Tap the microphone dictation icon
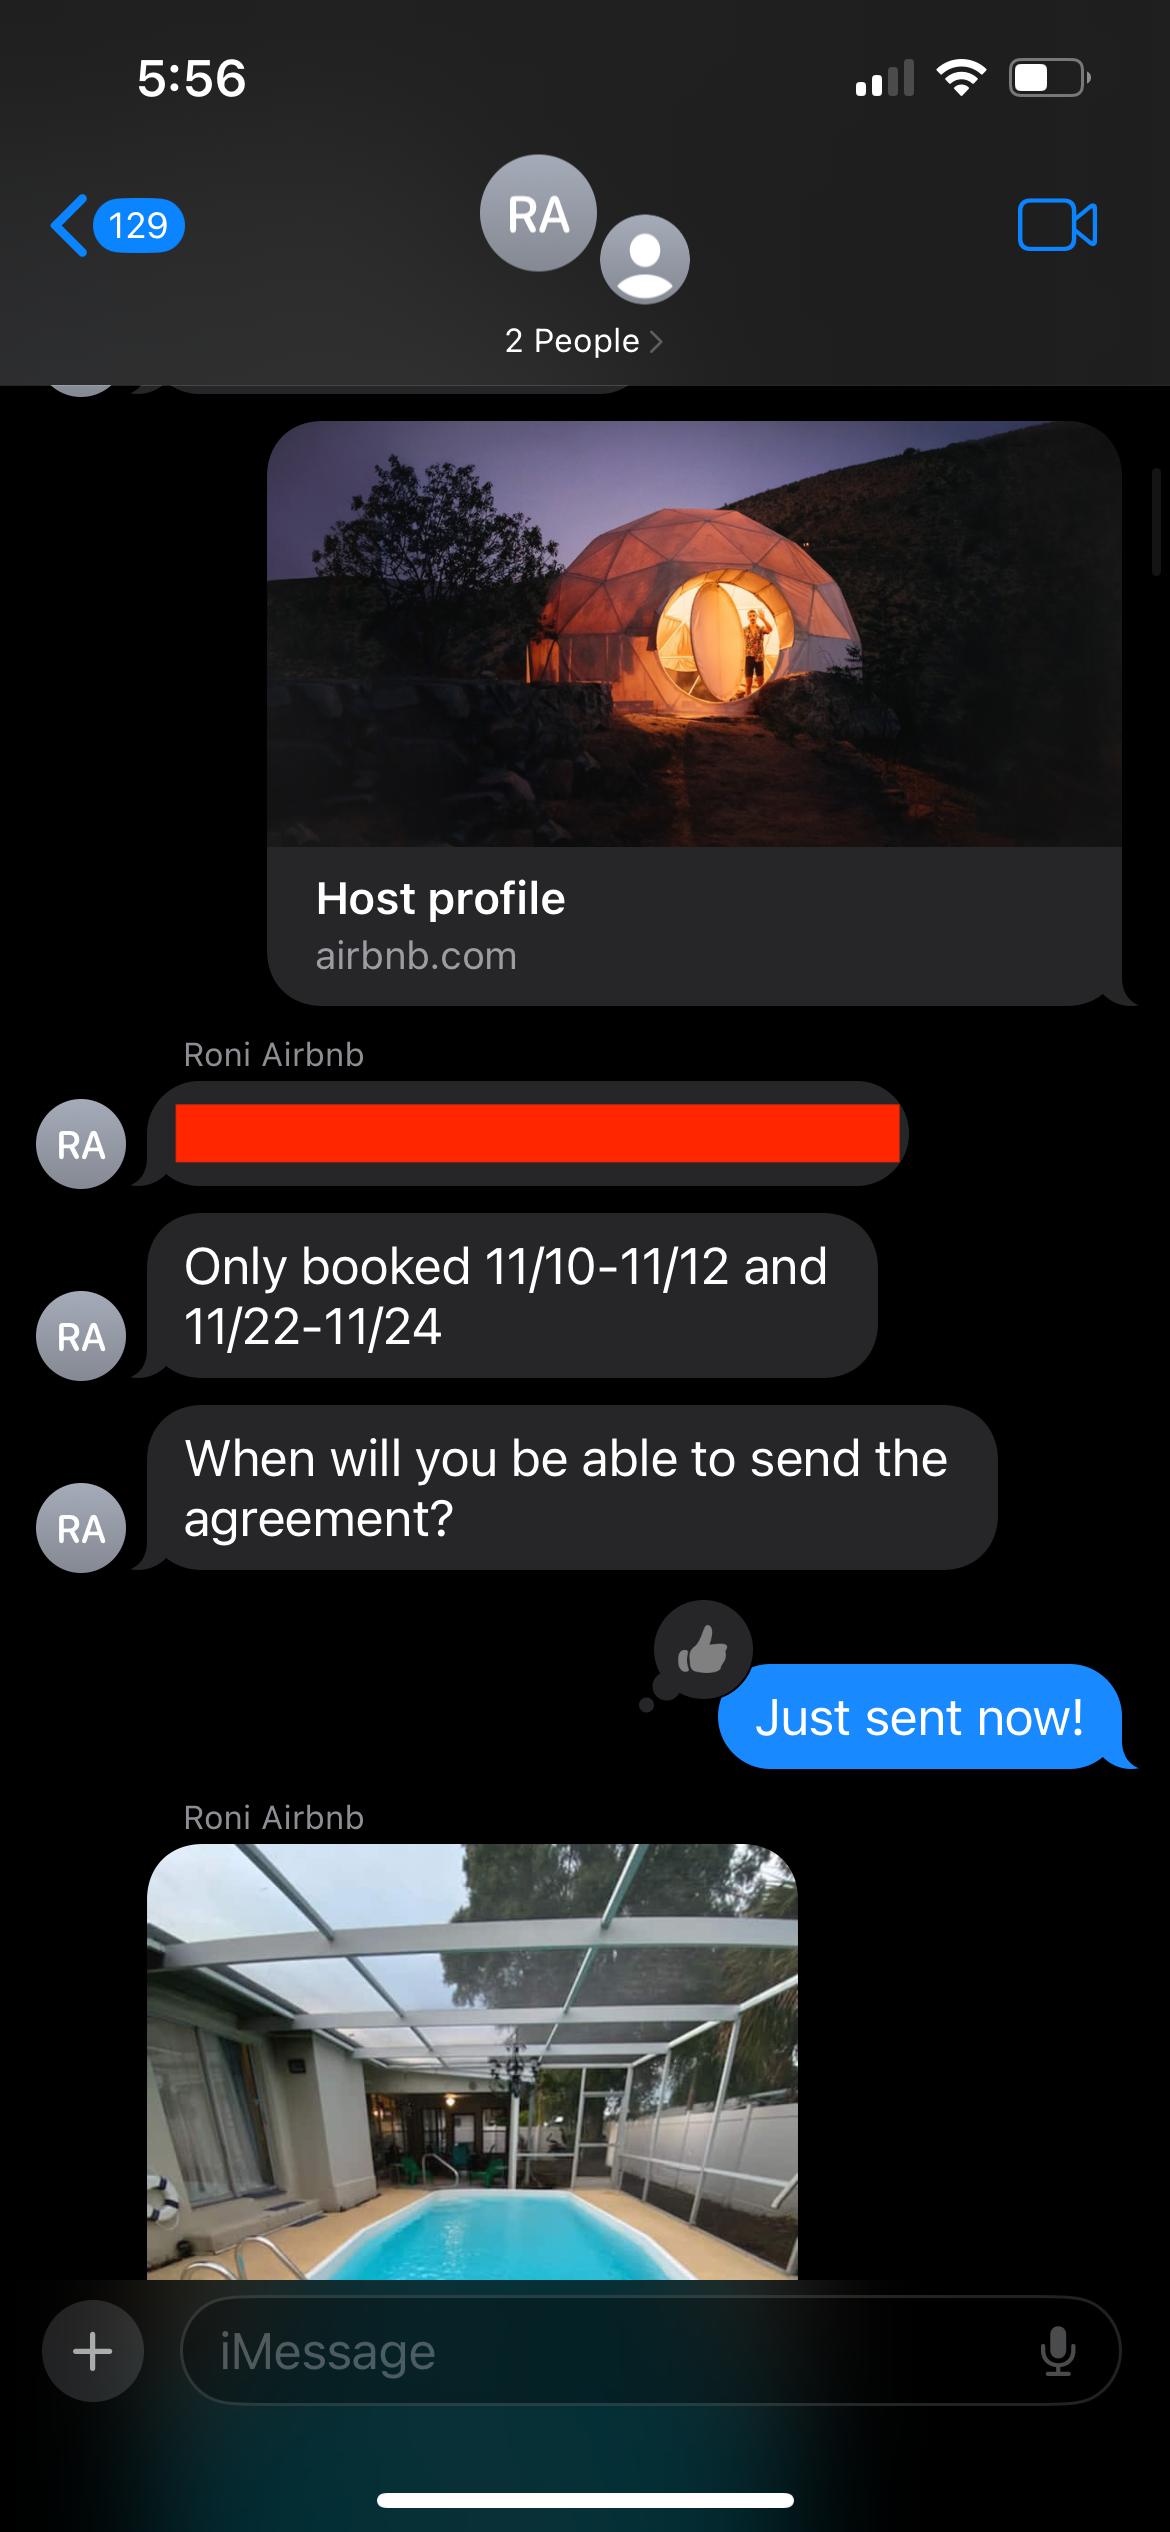The width and height of the screenshot is (1170, 2532). [x=1057, y=2351]
